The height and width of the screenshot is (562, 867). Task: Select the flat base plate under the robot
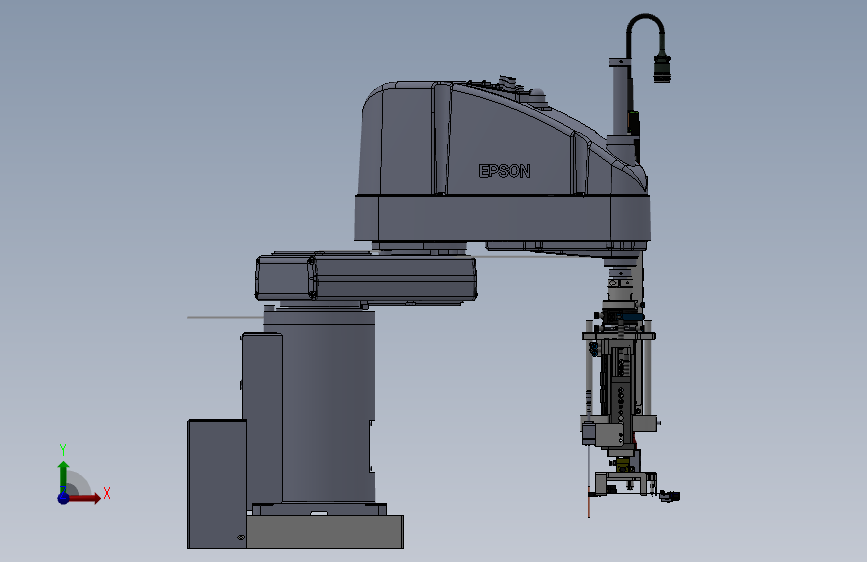(325, 532)
